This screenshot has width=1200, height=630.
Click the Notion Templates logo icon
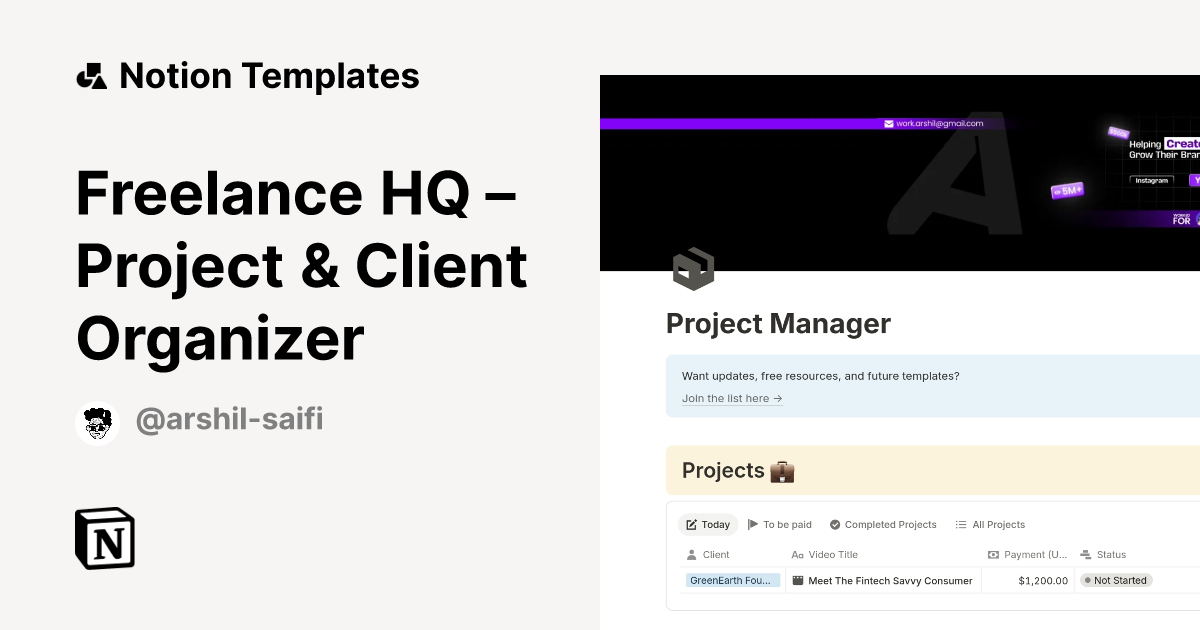pyautogui.click(x=91, y=75)
